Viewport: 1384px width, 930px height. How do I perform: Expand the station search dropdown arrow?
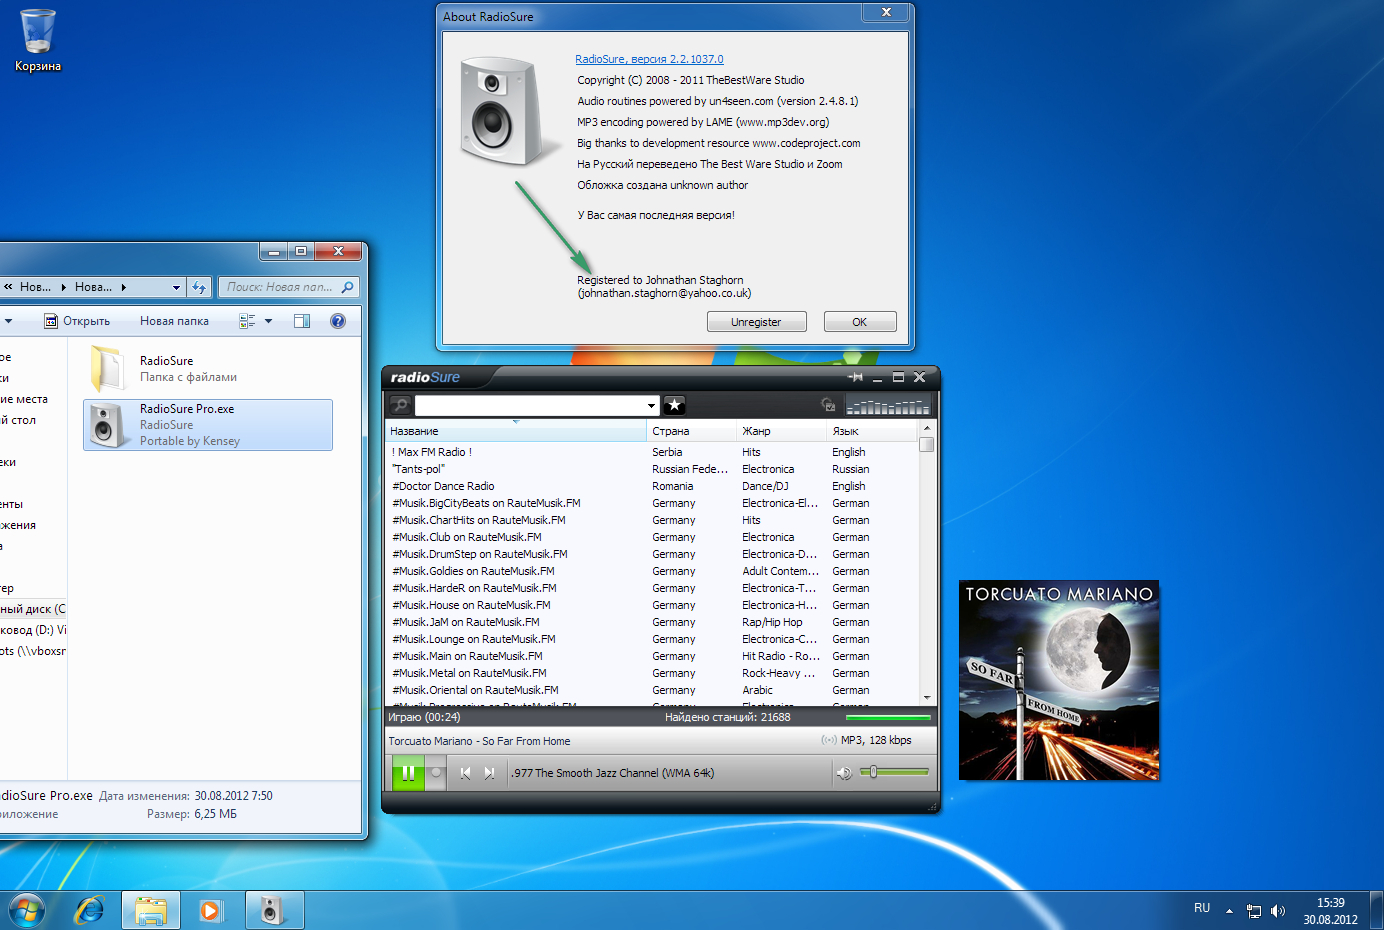tap(651, 405)
